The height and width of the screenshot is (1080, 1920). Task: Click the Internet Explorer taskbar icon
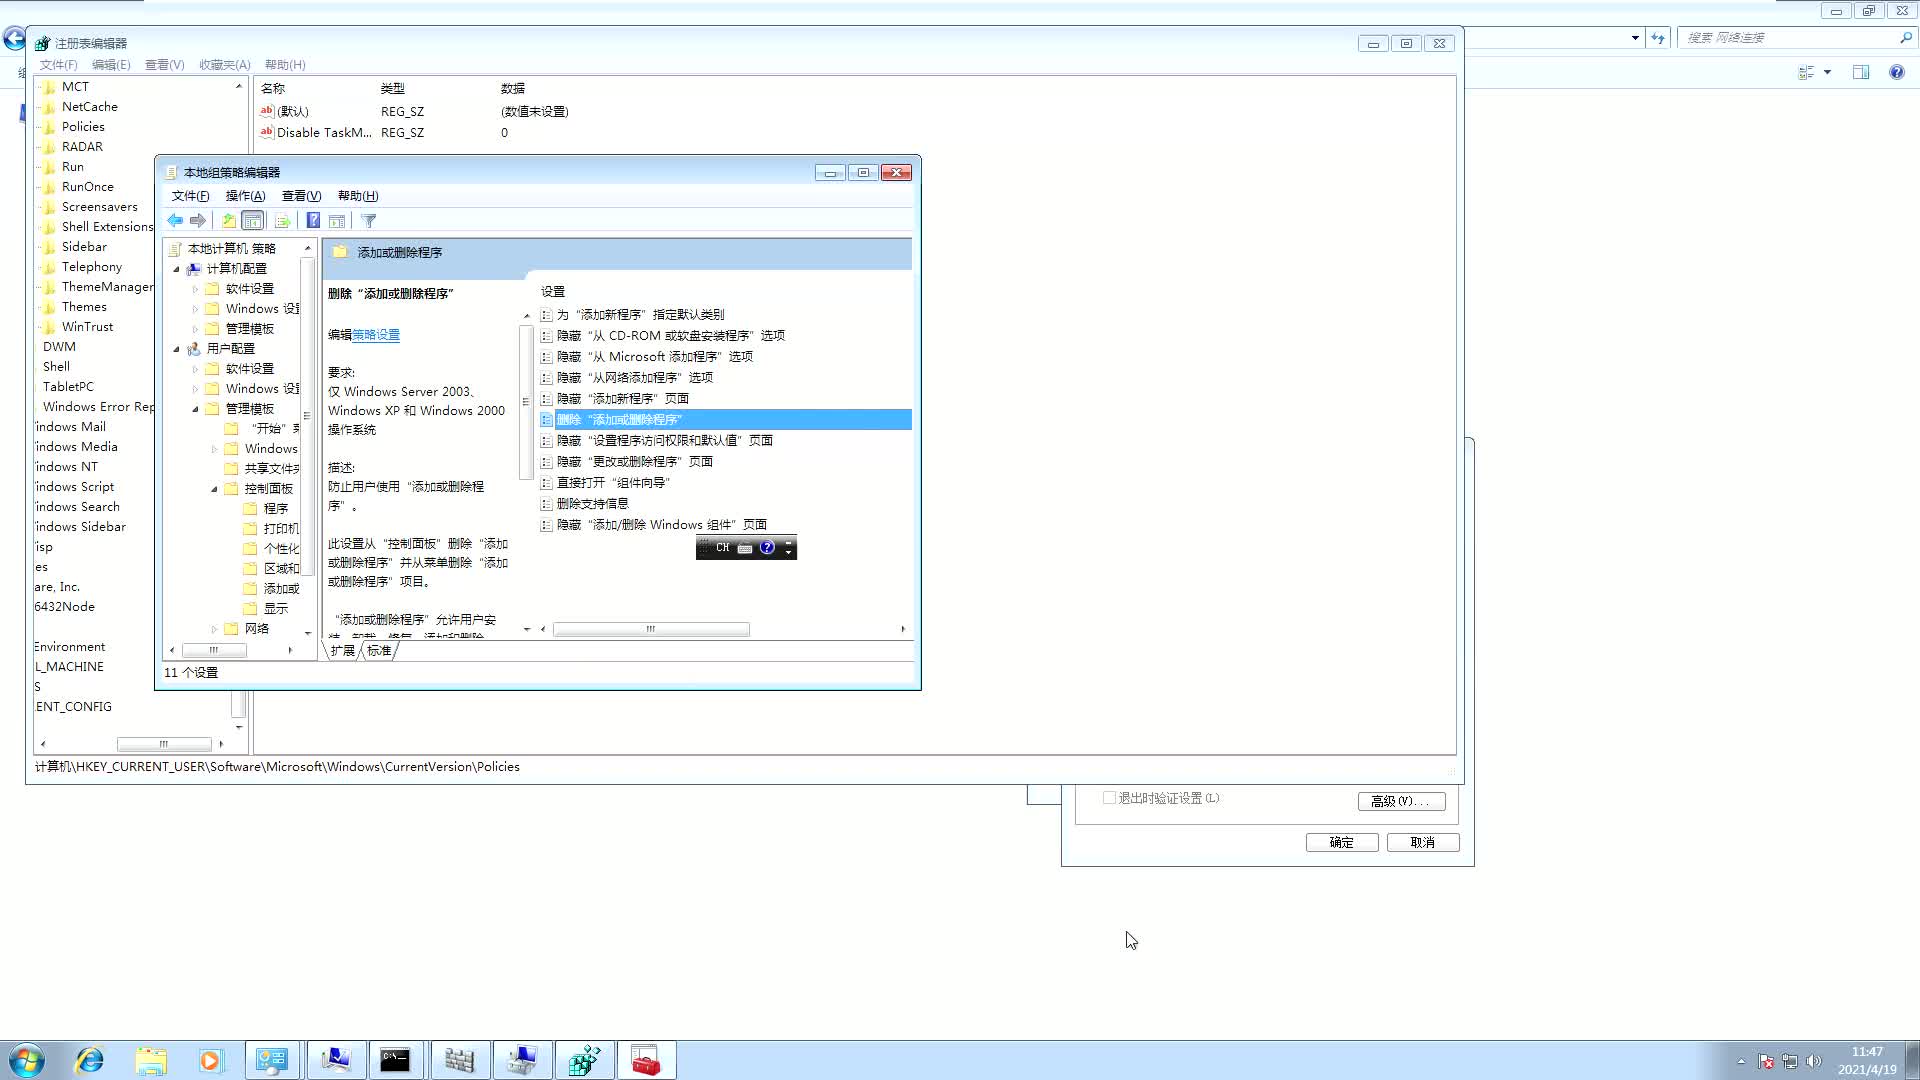click(x=90, y=1060)
